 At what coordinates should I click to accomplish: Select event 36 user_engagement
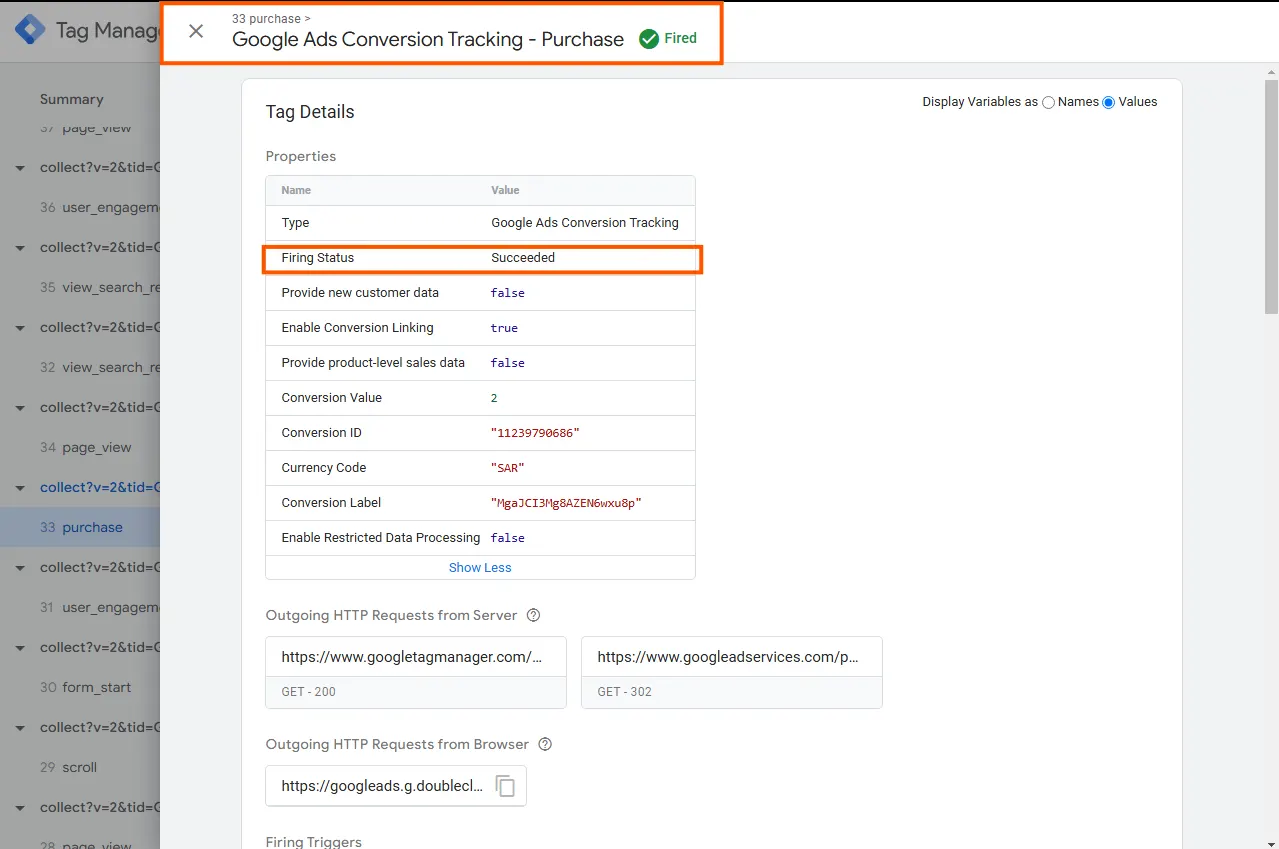click(x=80, y=207)
